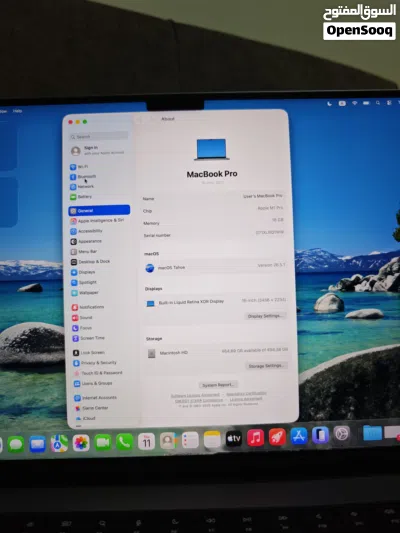The height and width of the screenshot is (533, 400).
Task: Open Users & Groups settings
Action: pyautogui.click(x=93, y=383)
